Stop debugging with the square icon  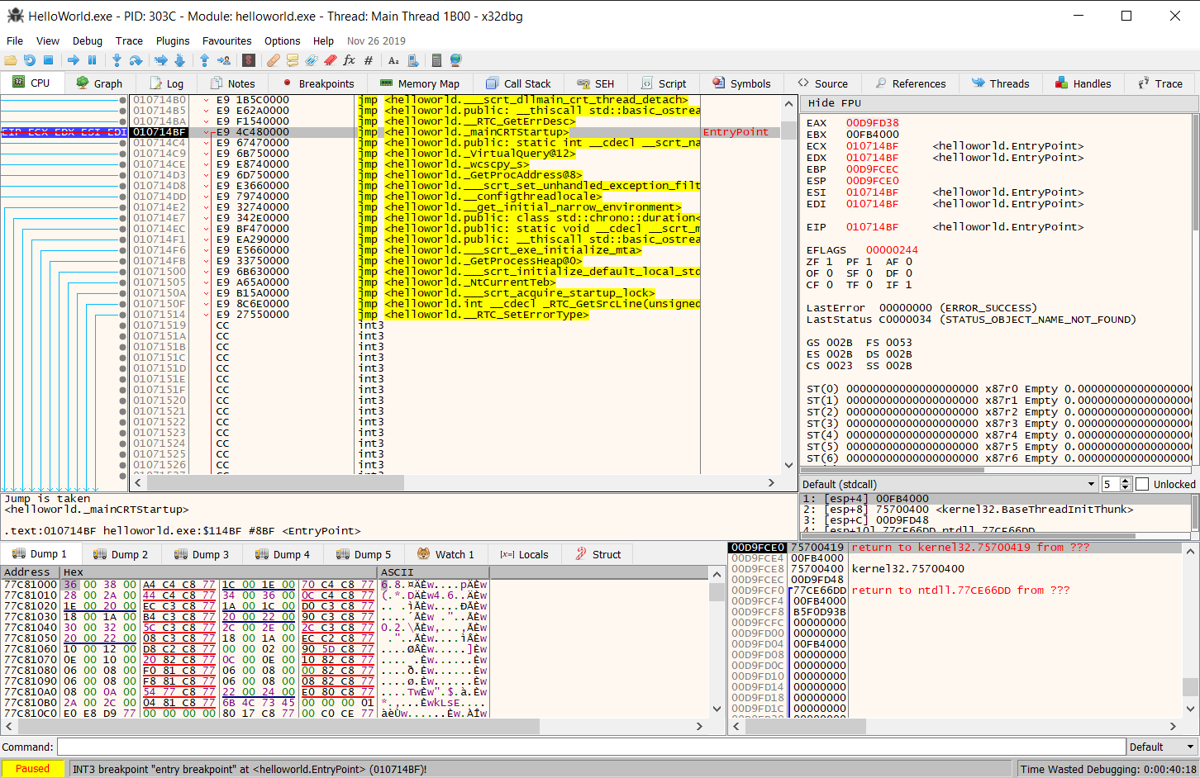pos(48,60)
